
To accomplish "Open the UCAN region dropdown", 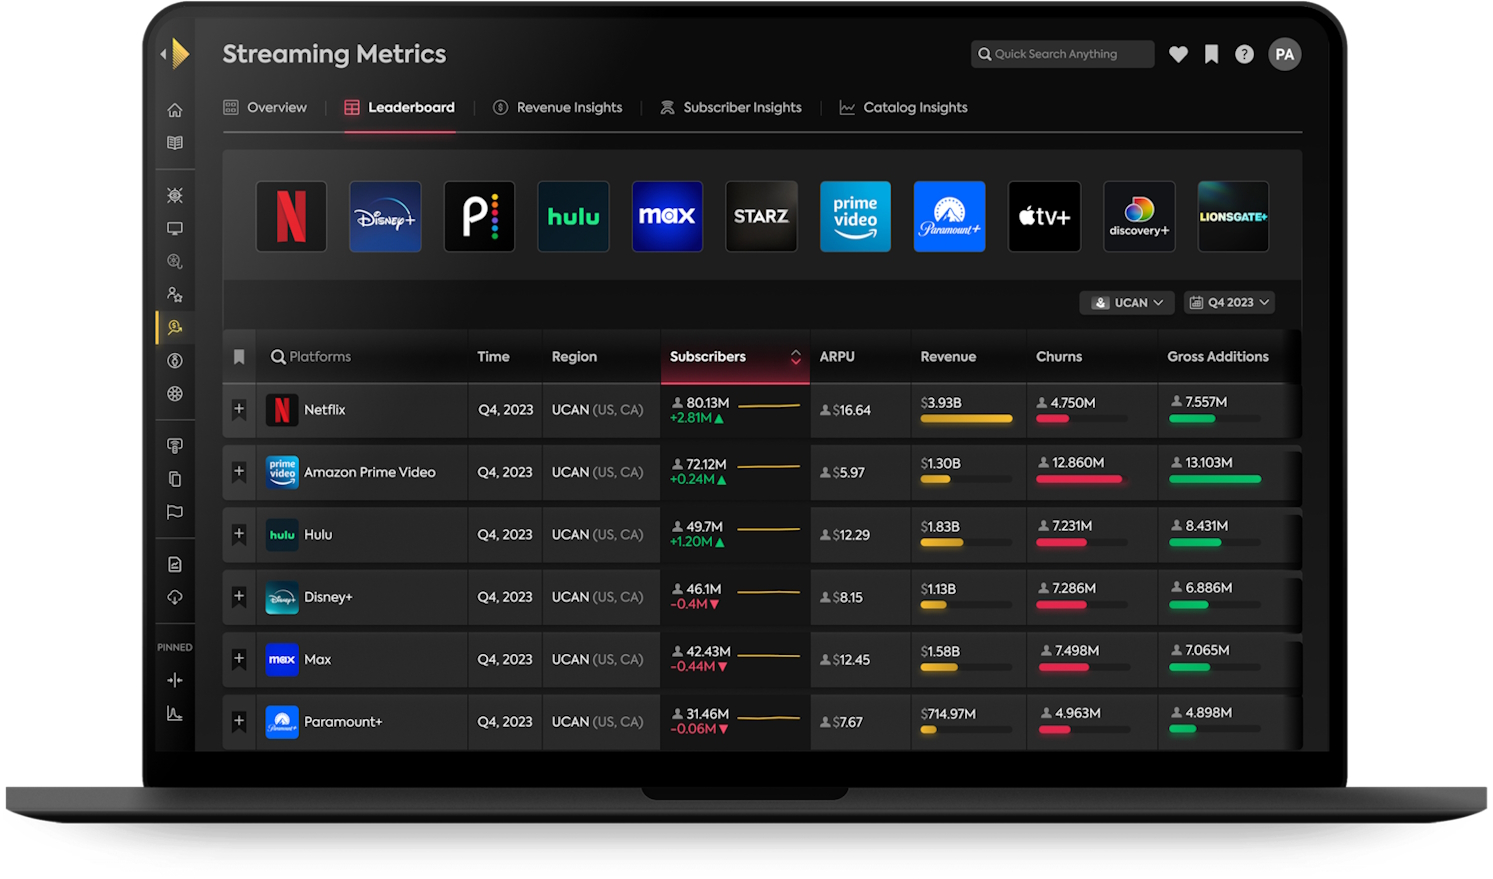I will [1127, 302].
